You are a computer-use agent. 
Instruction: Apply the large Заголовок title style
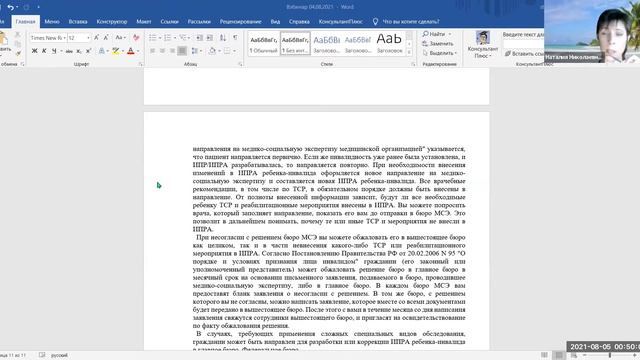click(x=389, y=44)
